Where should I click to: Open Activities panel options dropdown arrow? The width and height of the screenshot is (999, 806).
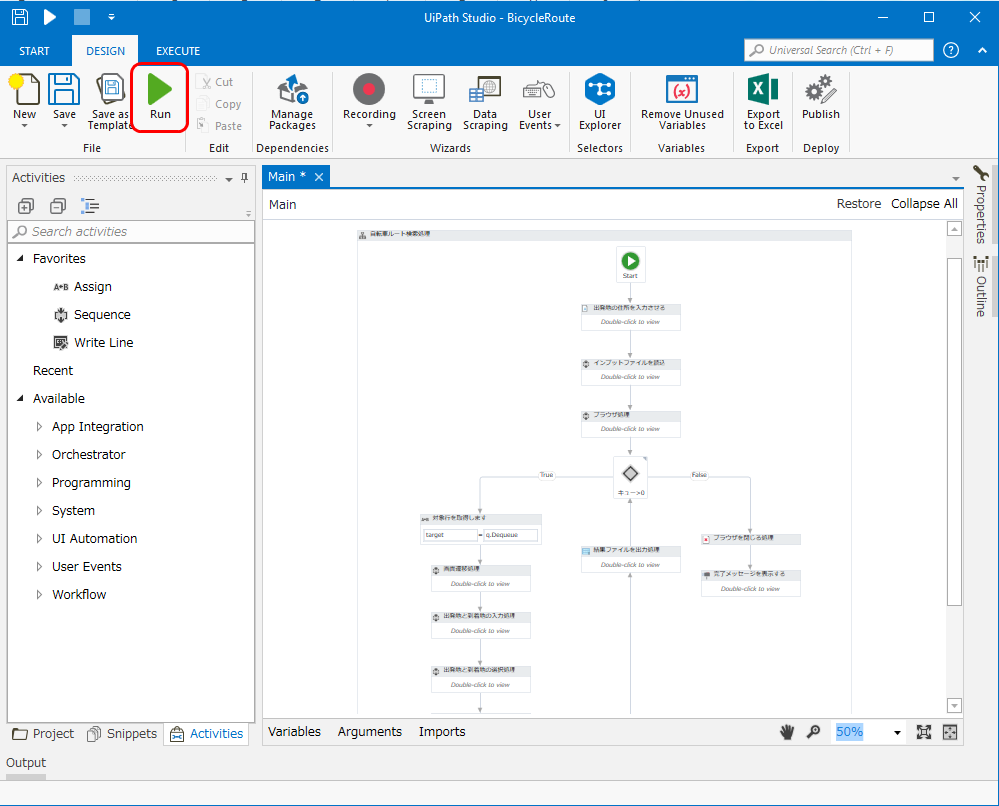coord(229,179)
